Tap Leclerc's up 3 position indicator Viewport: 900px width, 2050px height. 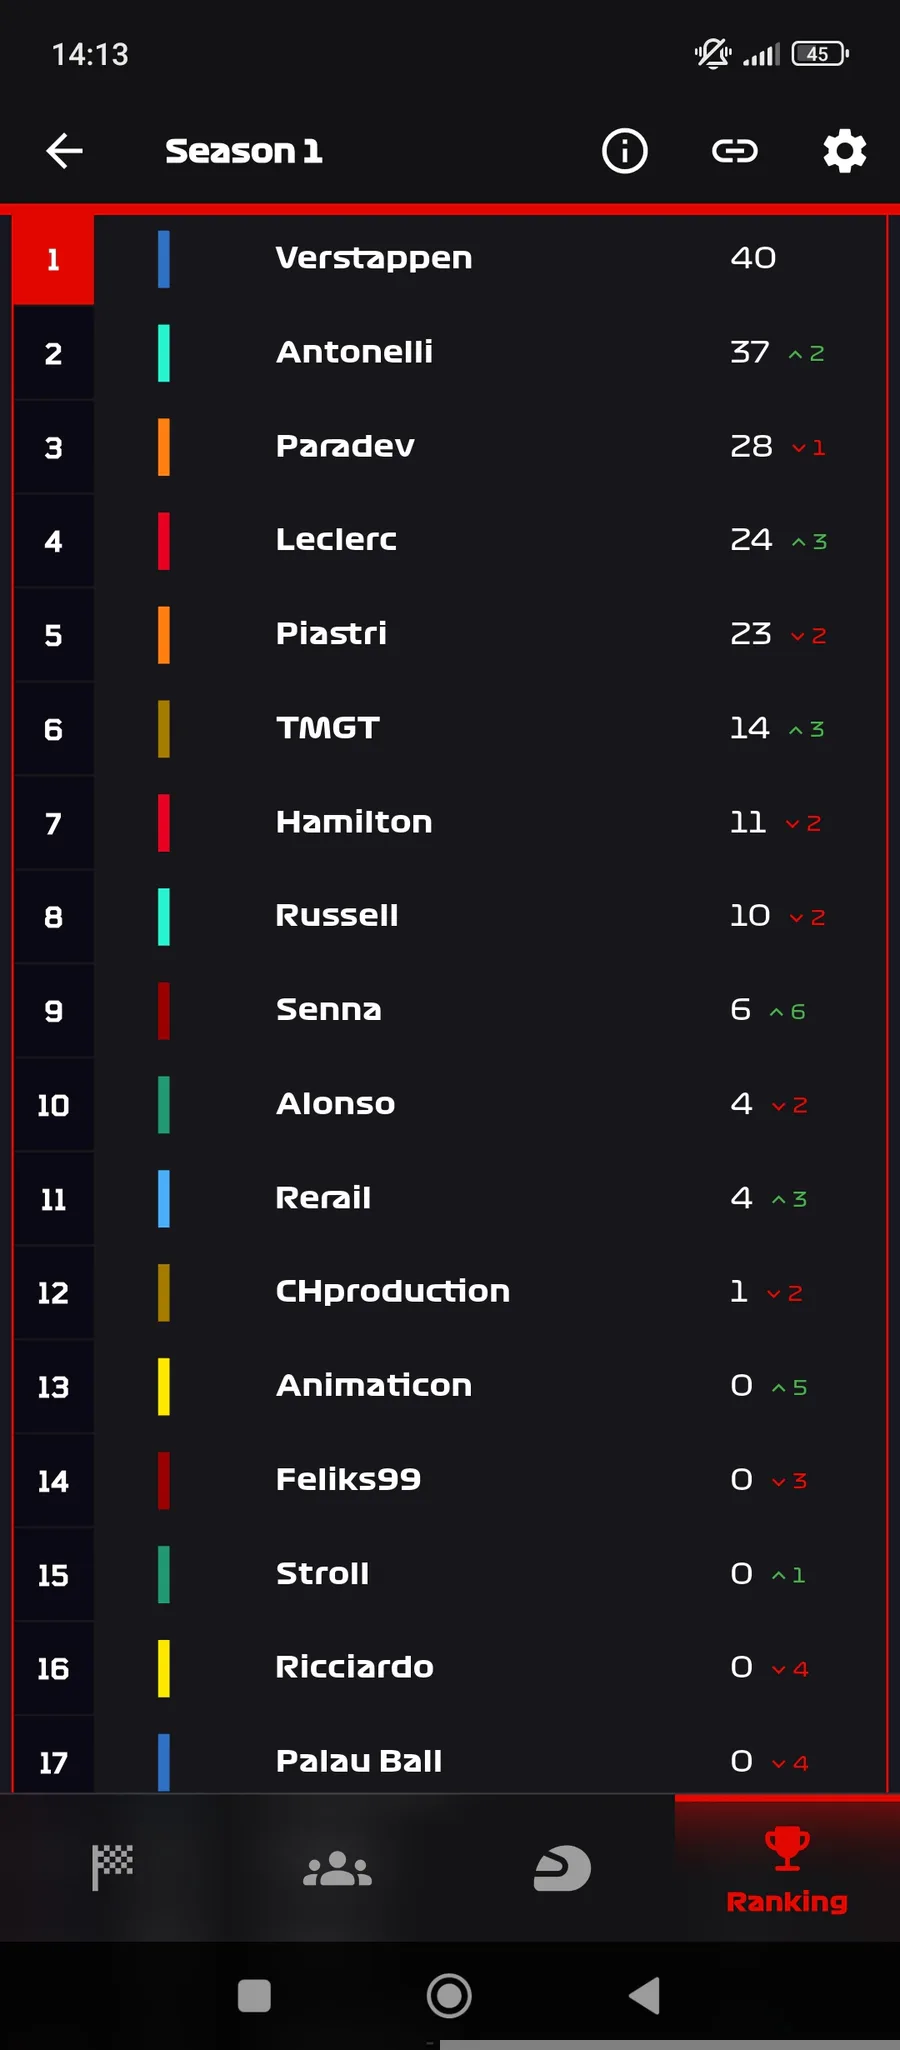click(x=810, y=541)
